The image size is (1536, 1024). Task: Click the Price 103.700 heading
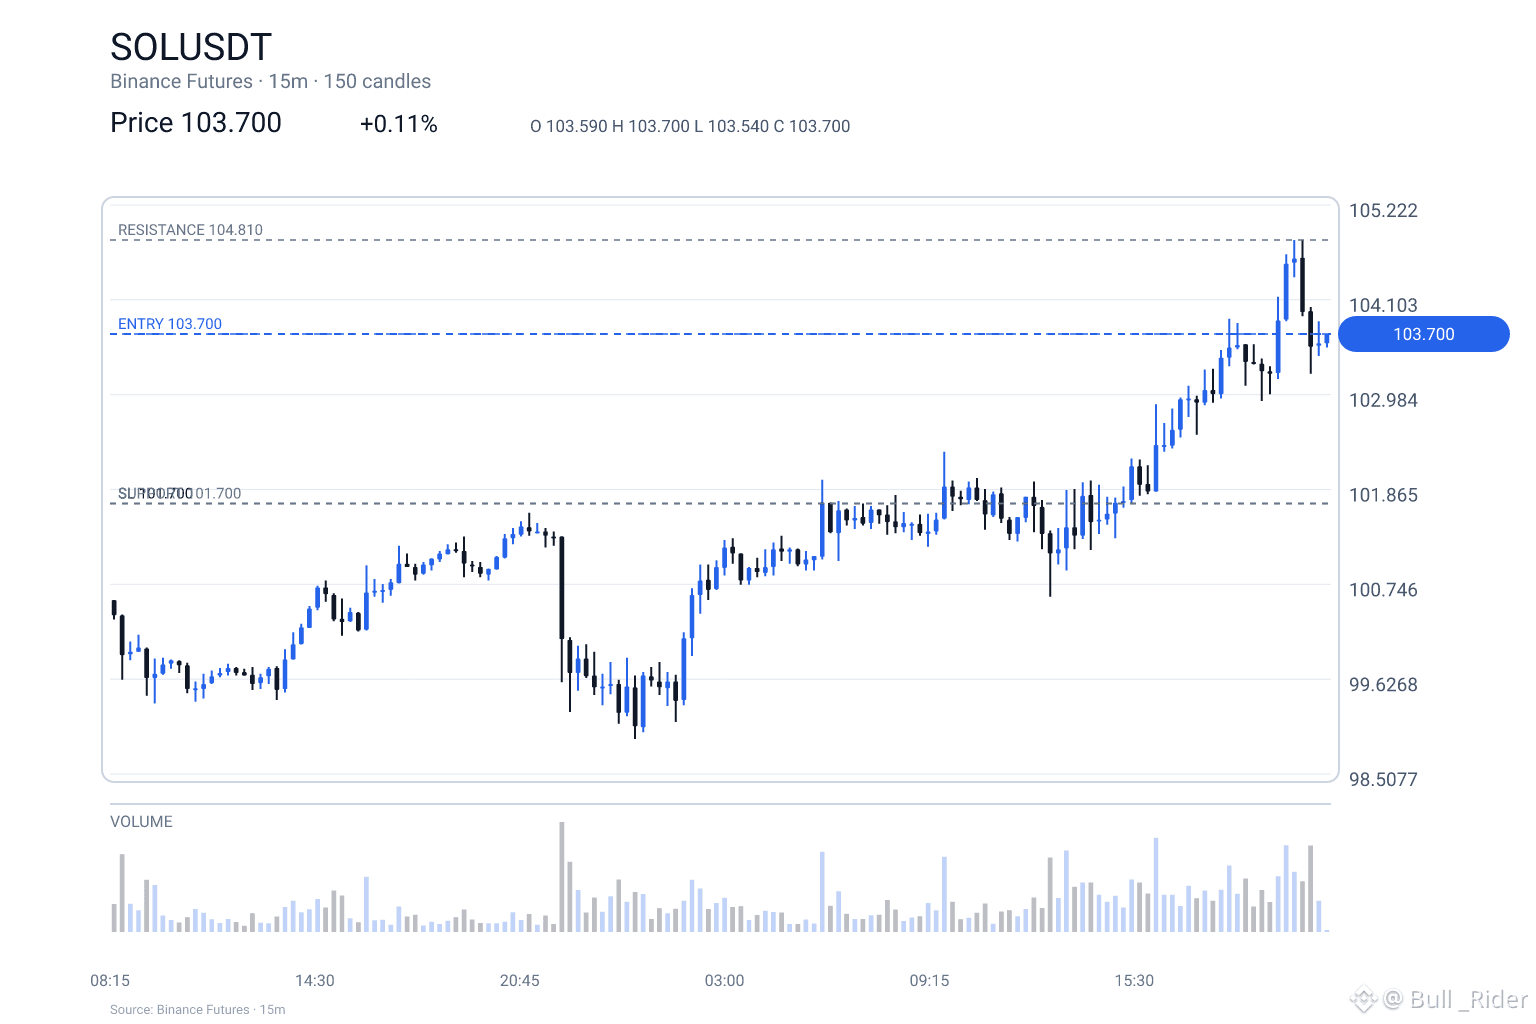click(196, 123)
